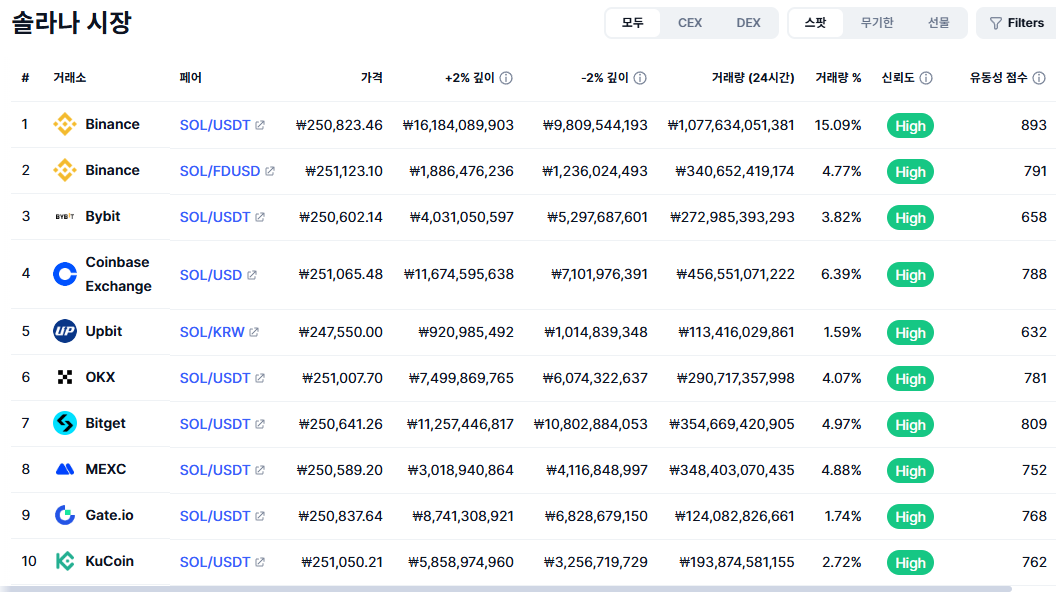Switch to the DEX tab
Screen dimensions: 1056x597
(748, 23)
